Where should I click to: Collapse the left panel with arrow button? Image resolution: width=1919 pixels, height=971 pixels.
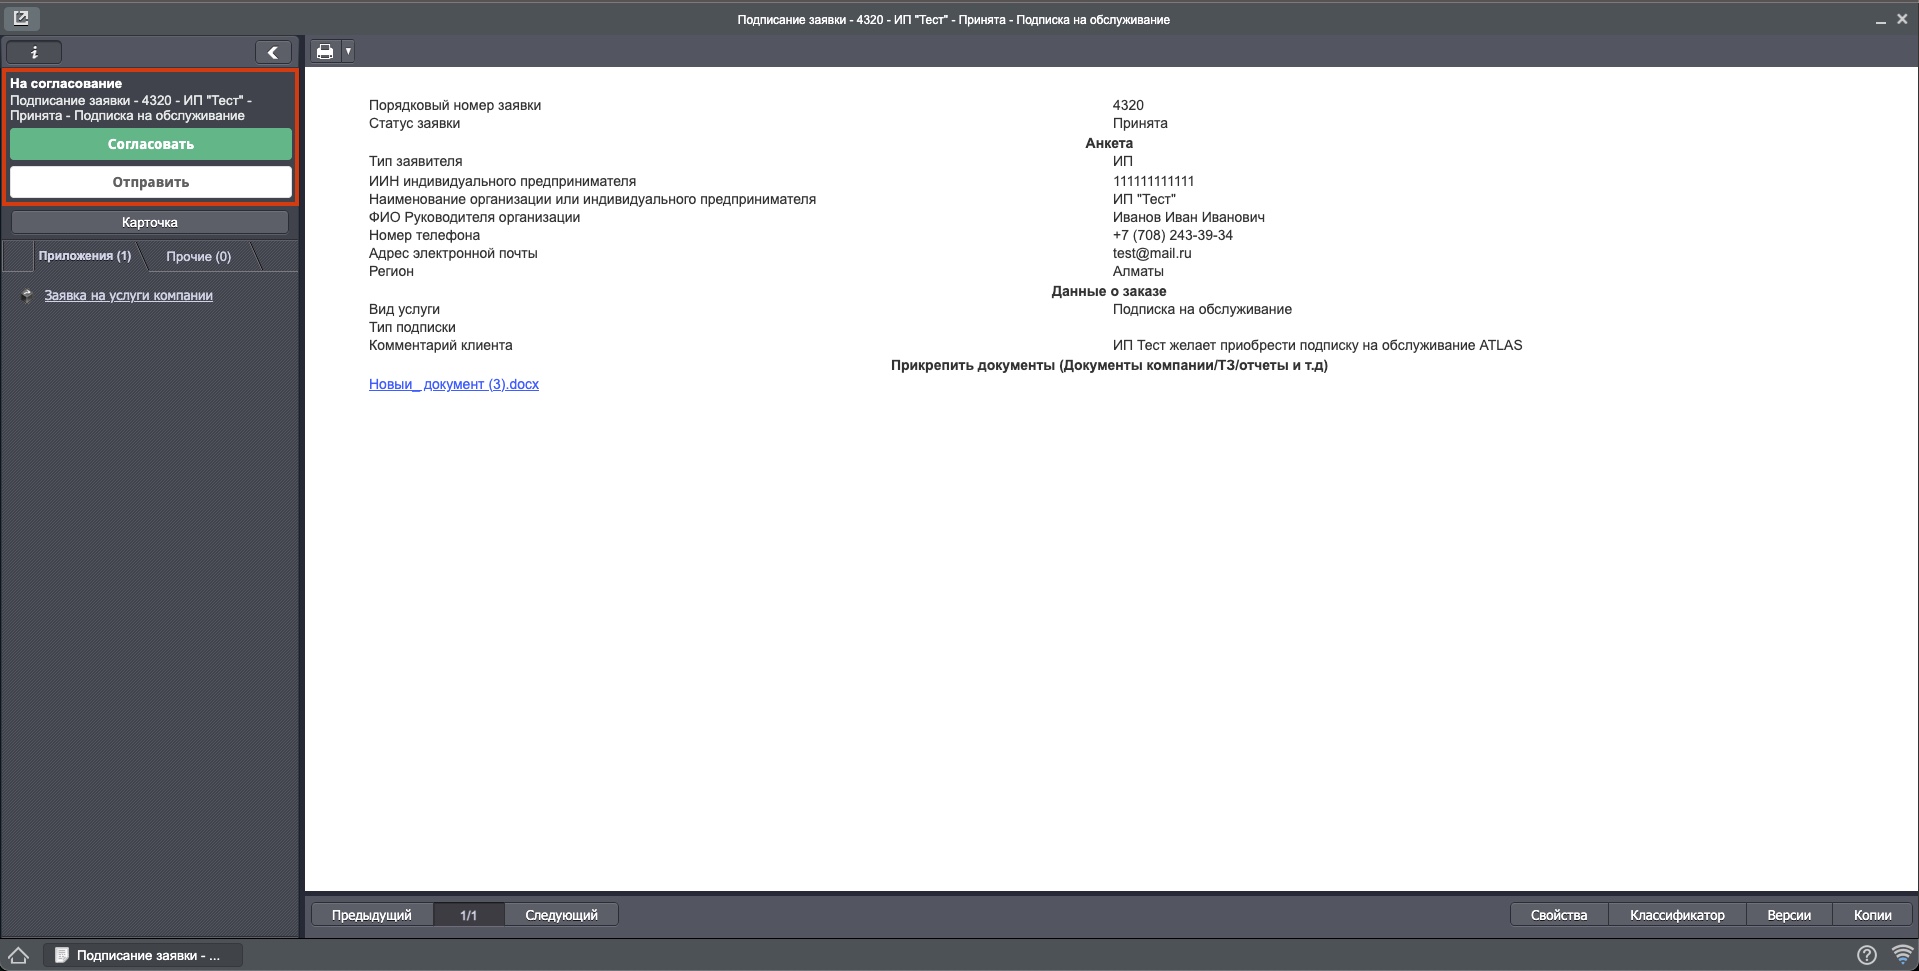[x=272, y=51]
